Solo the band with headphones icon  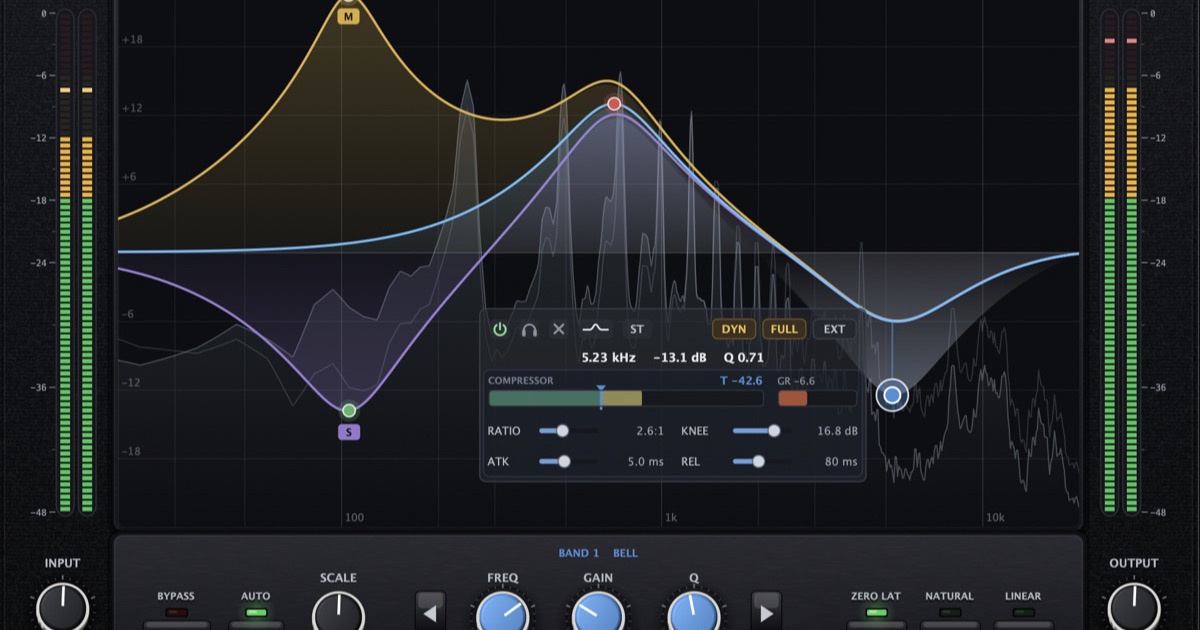tap(529, 329)
